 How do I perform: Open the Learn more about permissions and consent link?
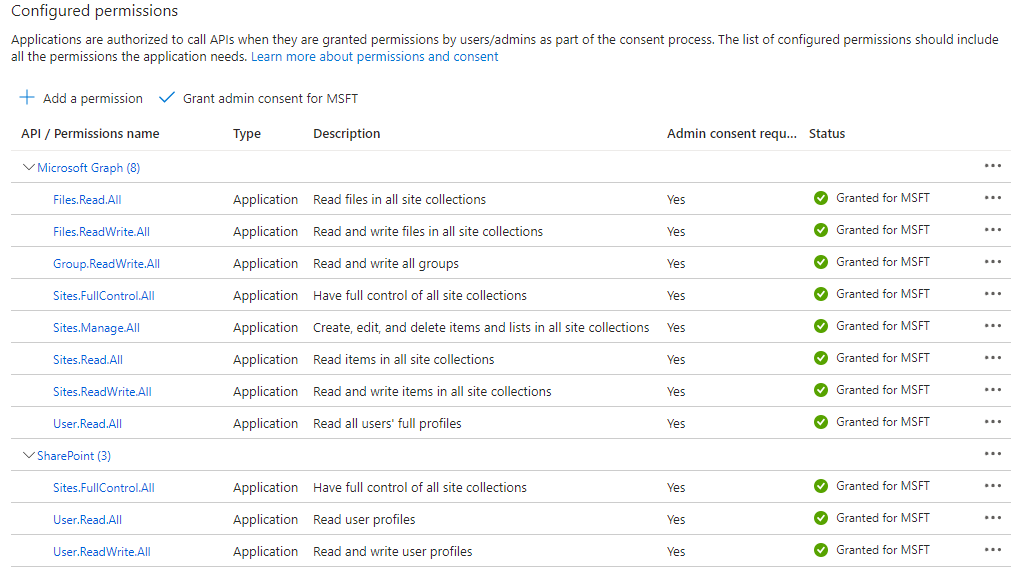pos(373,56)
